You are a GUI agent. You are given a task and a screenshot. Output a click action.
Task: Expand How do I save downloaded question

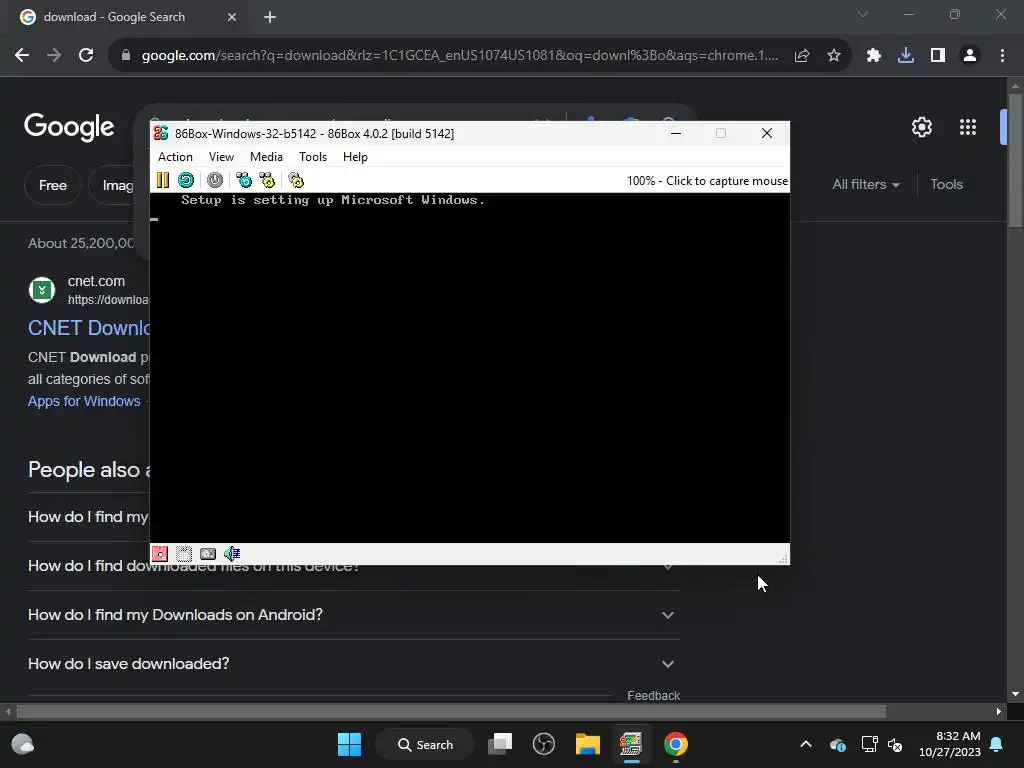click(x=353, y=664)
